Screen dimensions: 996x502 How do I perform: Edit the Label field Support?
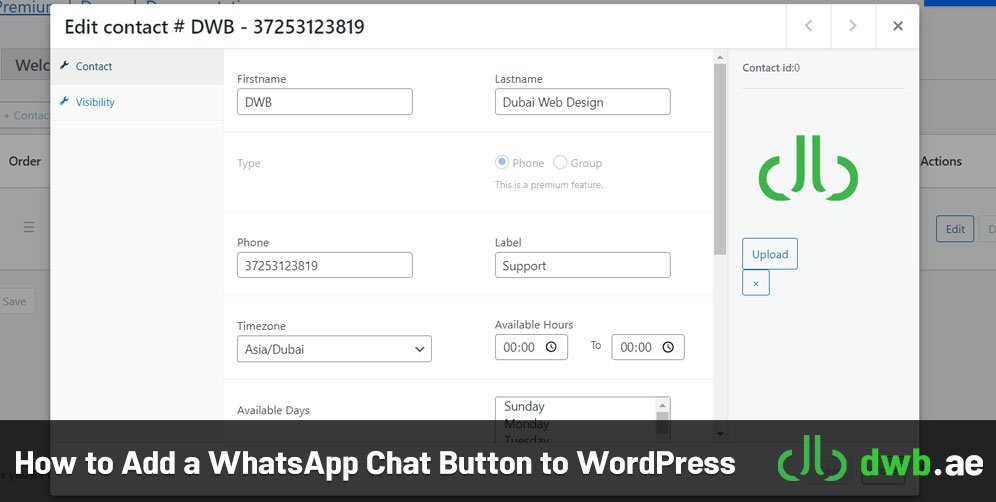[x=582, y=265]
